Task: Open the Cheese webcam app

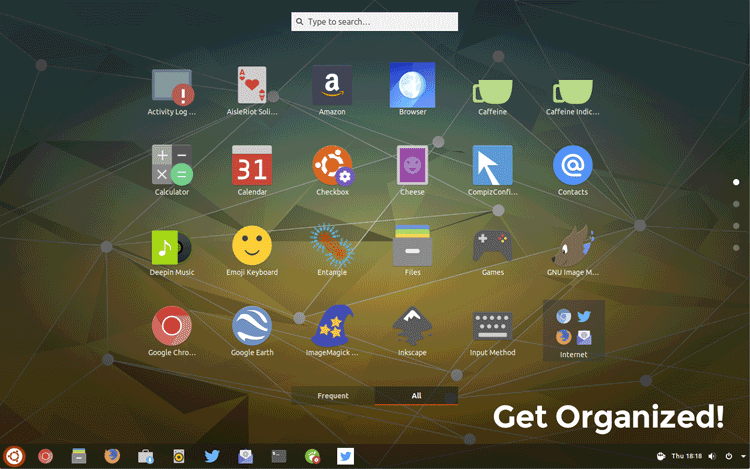Action: (x=412, y=166)
